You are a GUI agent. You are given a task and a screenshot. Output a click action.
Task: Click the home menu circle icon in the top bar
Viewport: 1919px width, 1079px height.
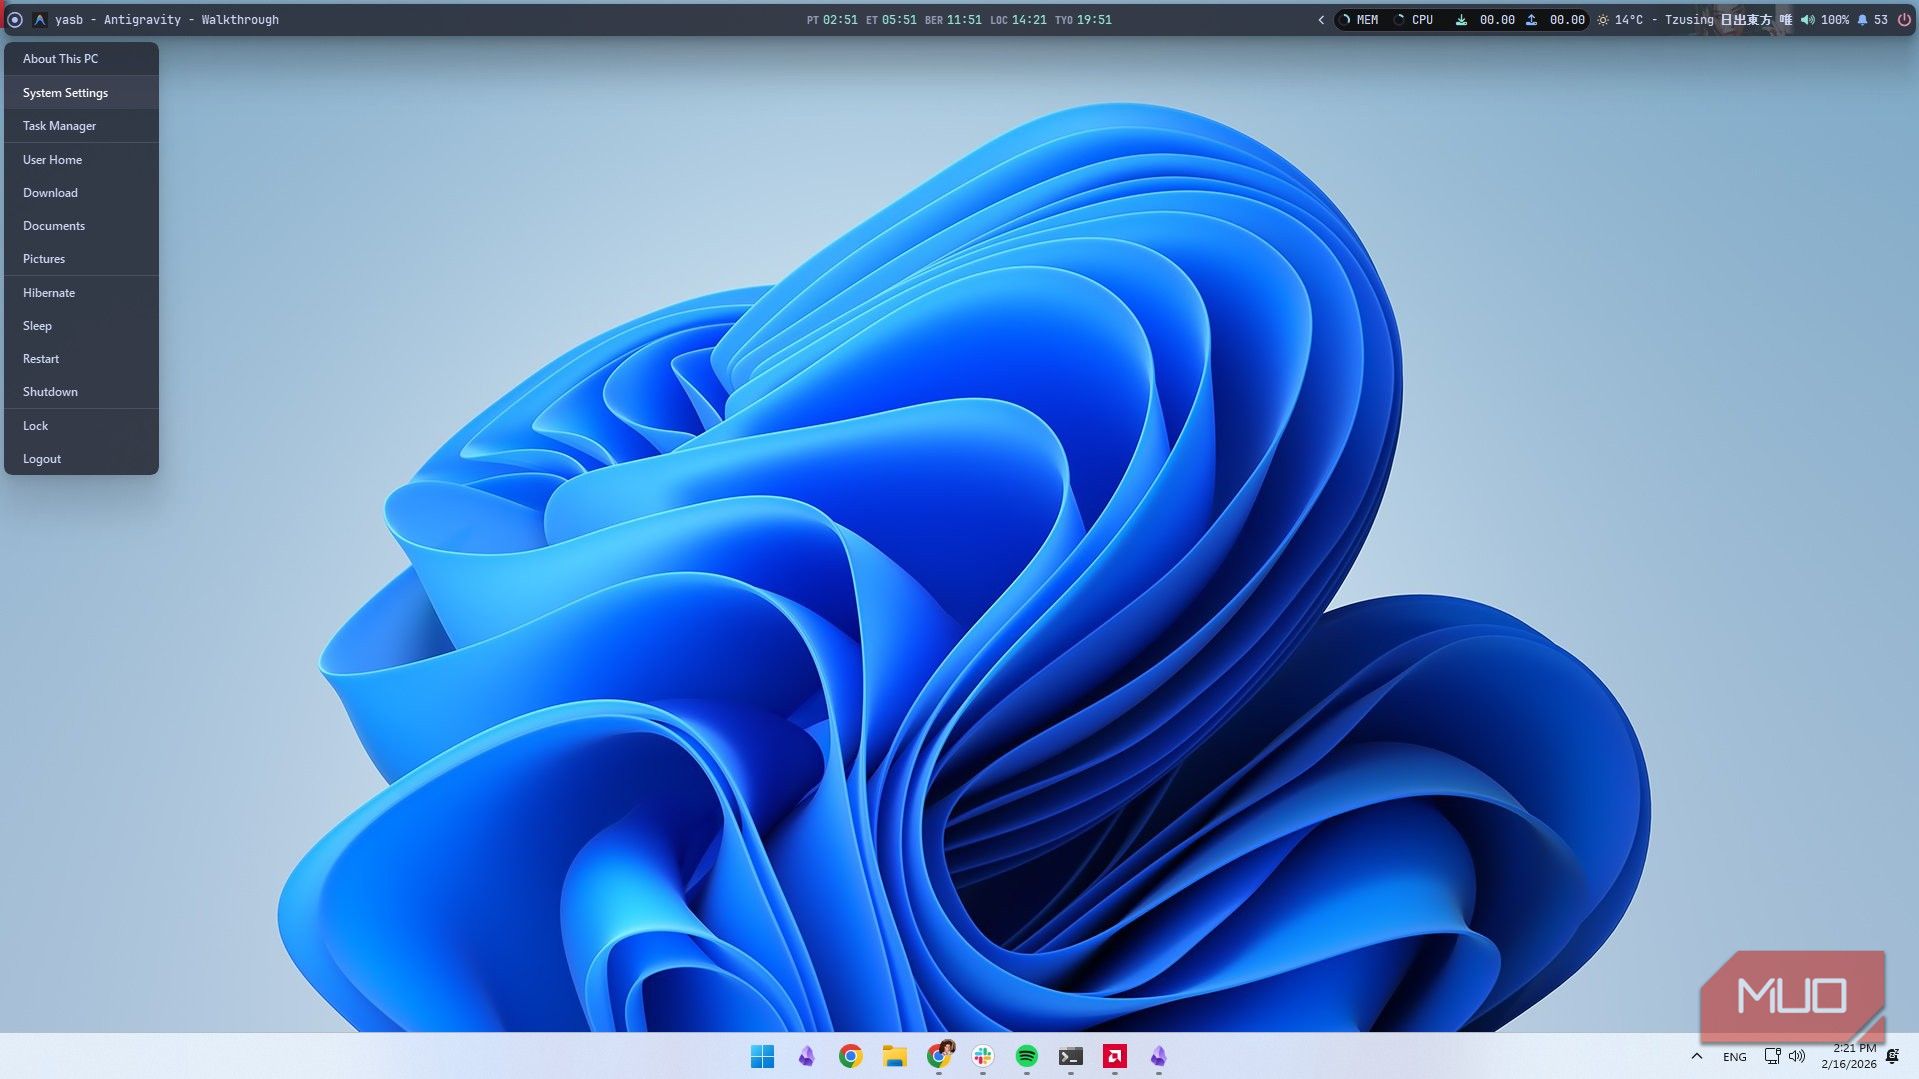(x=15, y=20)
